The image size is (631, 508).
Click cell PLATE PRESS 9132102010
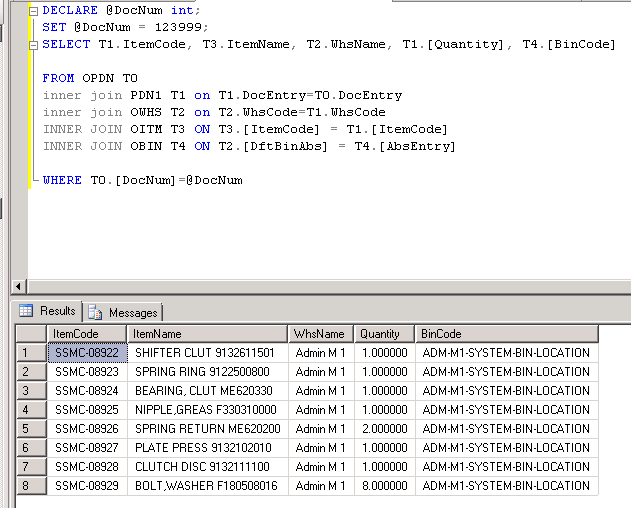208,448
